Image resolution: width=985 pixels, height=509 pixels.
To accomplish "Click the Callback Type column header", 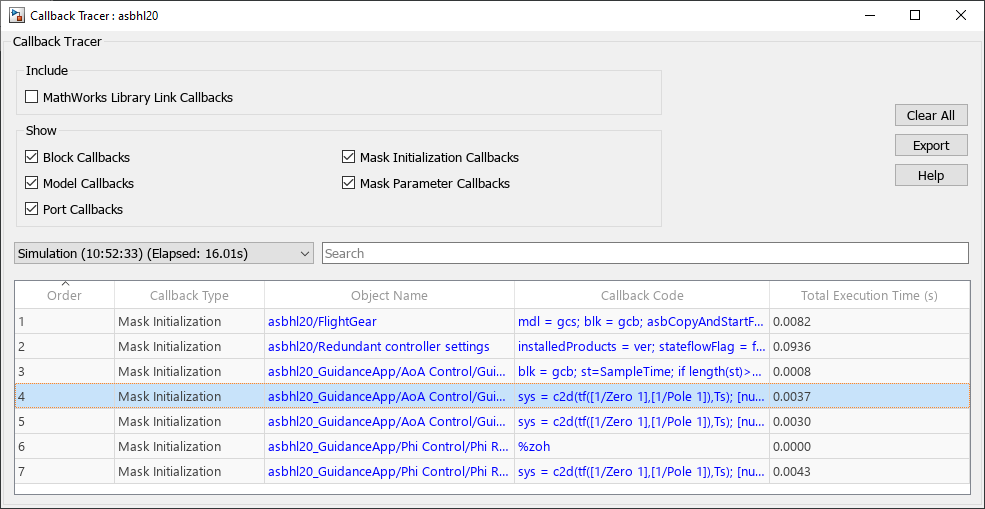I will point(189,296).
